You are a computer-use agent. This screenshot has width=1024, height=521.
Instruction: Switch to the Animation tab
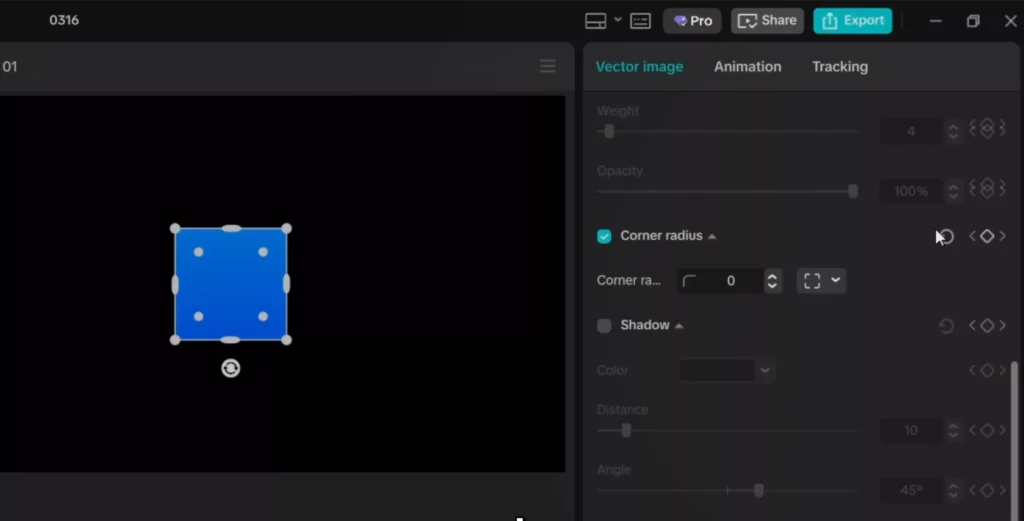click(x=747, y=67)
